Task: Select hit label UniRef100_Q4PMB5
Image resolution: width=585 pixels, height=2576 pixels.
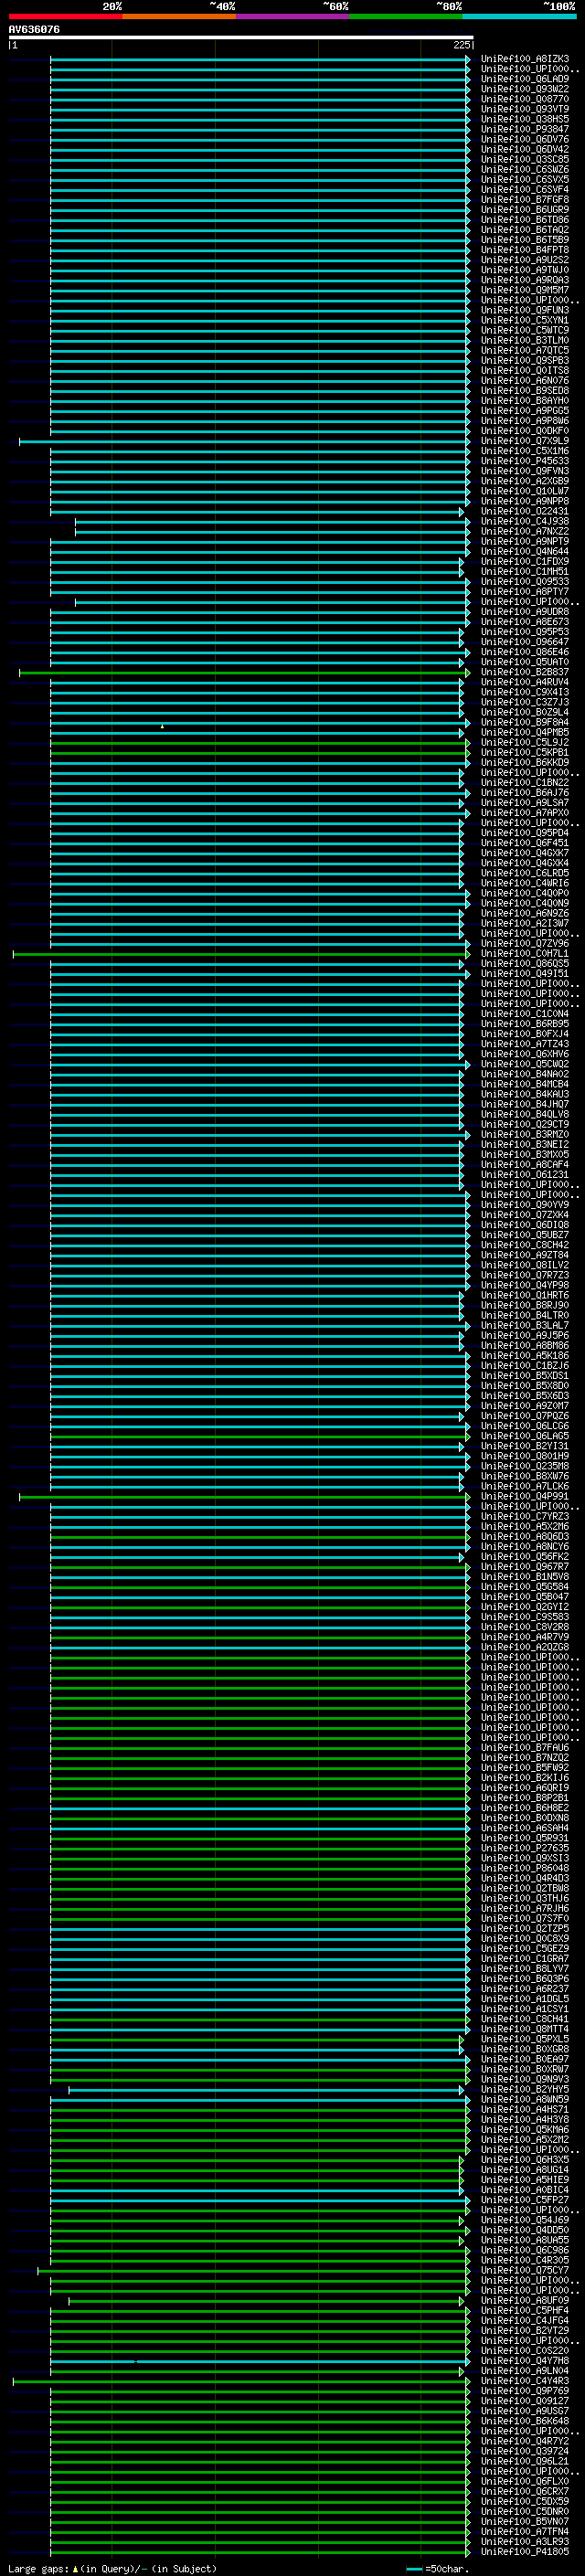Action: click(525, 732)
